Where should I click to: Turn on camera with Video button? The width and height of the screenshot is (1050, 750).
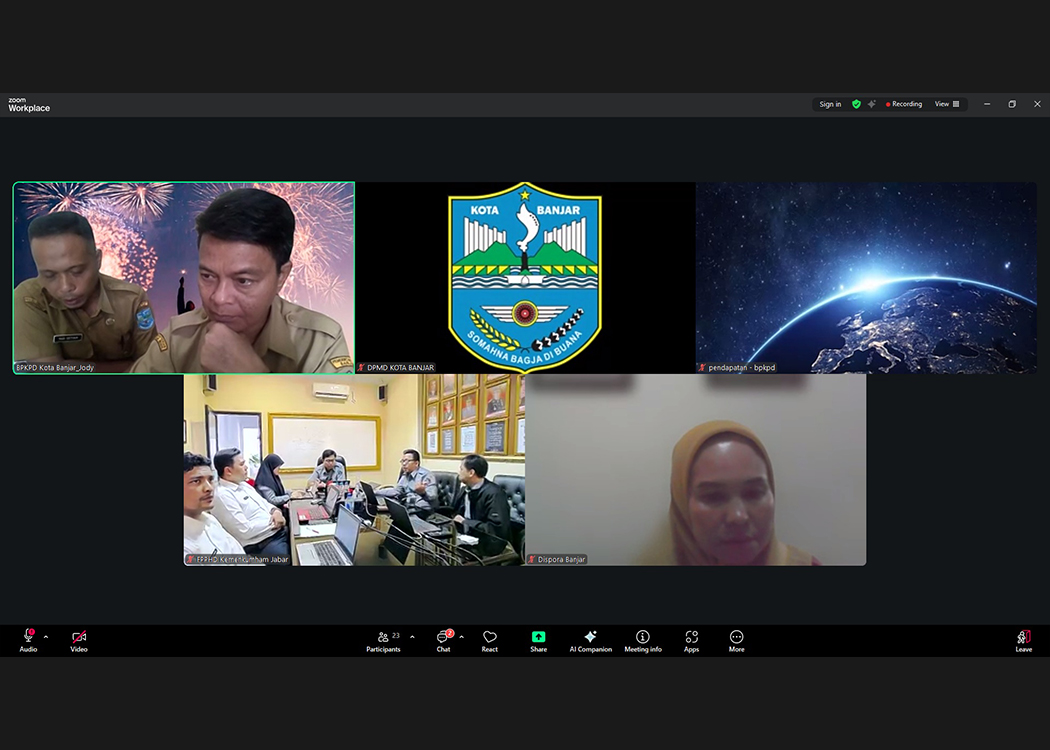click(x=79, y=640)
